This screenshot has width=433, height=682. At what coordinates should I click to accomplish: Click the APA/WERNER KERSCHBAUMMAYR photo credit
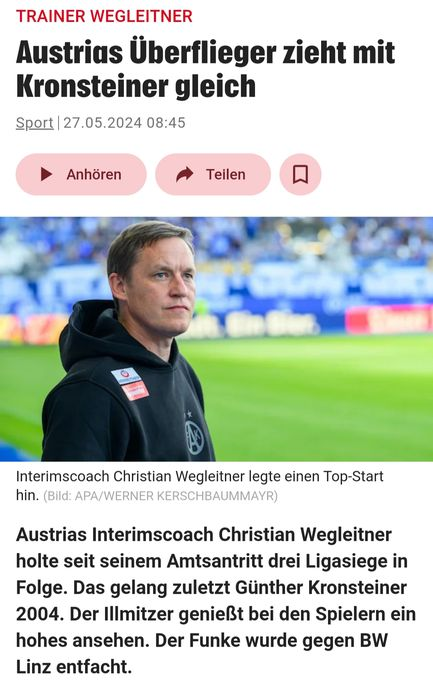(174, 496)
